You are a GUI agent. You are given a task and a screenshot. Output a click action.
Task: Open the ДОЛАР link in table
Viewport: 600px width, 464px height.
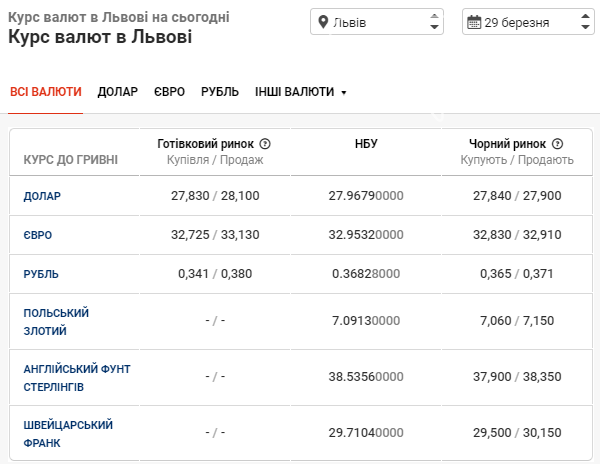[x=42, y=196]
